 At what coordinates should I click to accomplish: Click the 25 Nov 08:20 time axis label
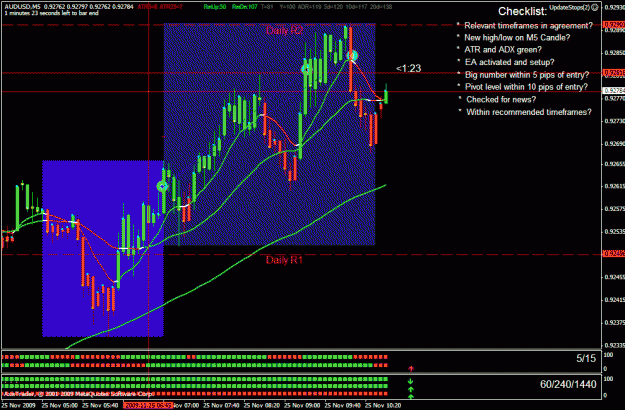[262, 406]
